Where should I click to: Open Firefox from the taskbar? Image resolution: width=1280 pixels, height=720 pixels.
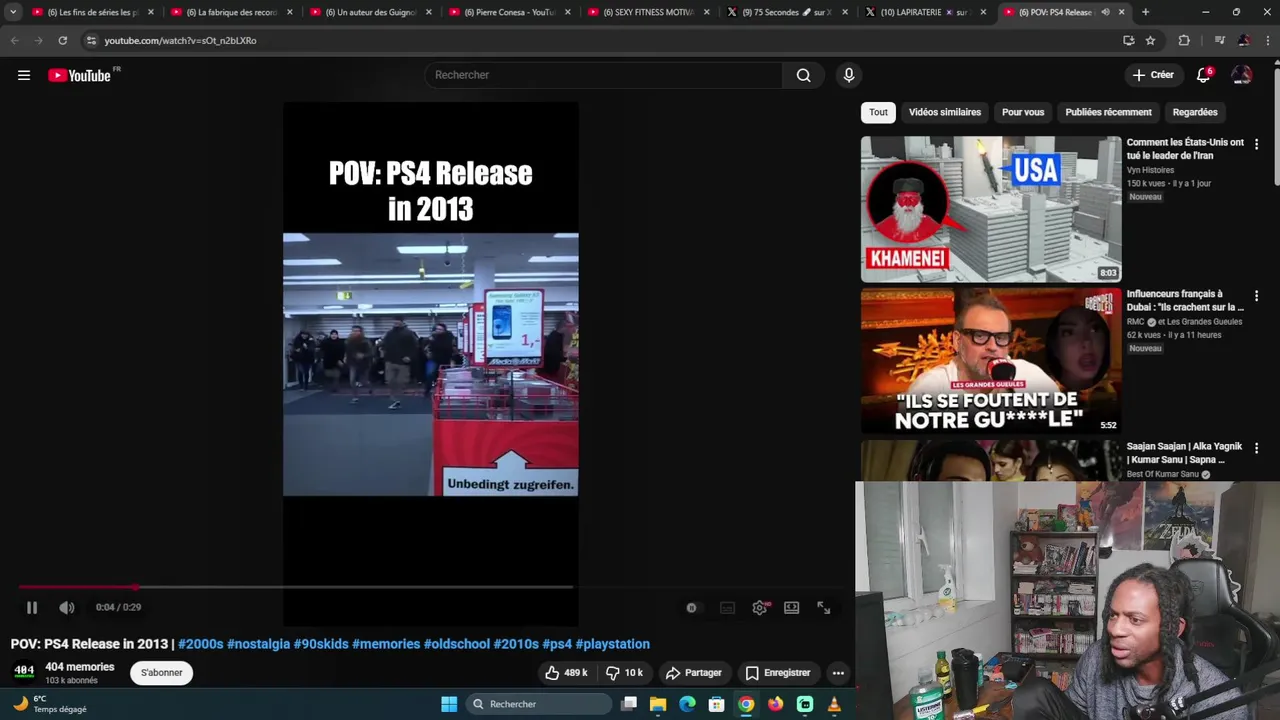(775, 704)
